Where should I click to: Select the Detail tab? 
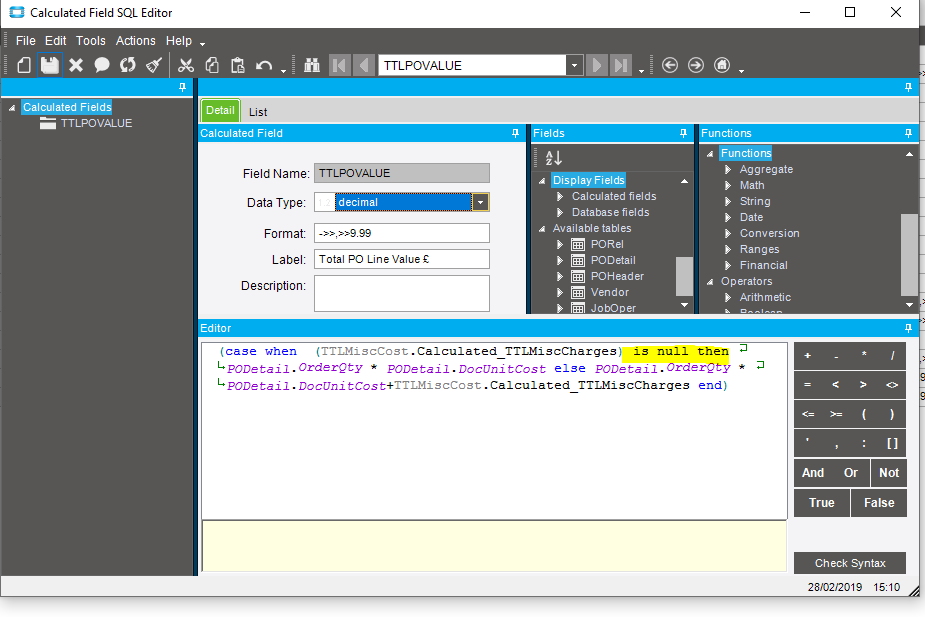221,110
